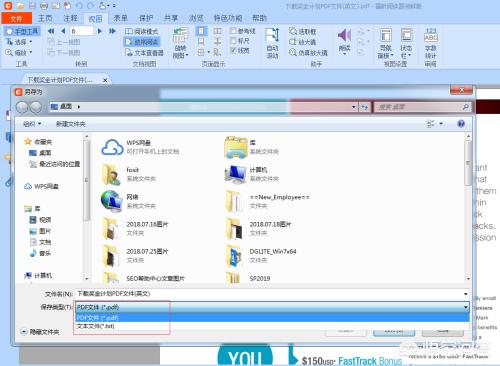Click 隐藏文件夹 hide folders button
The height and width of the screenshot is (366, 500).
pos(40,332)
